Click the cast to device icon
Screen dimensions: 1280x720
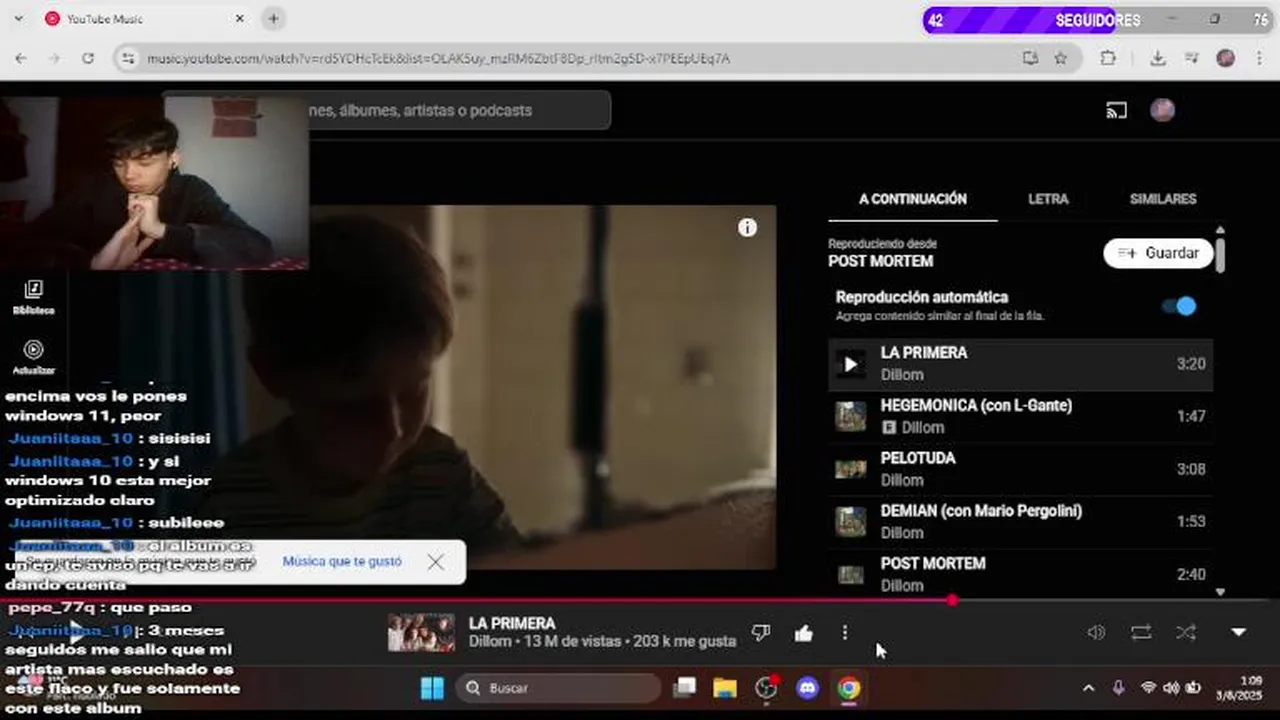(x=1117, y=110)
